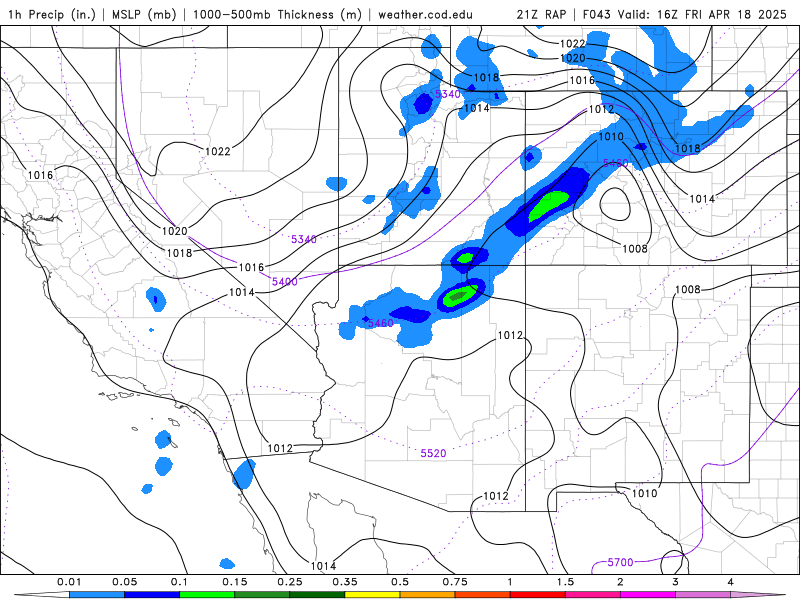The height and width of the screenshot is (600, 800).
Task: Click the purple 5520 thickness contour label
Action: 433,453
